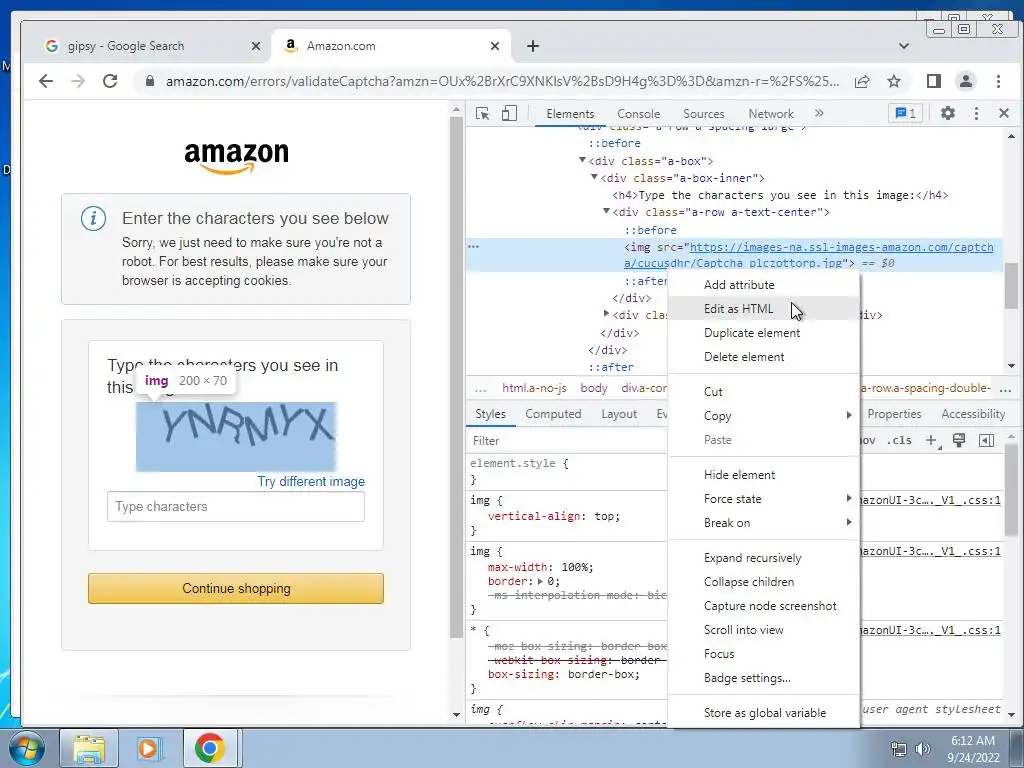This screenshot has width=1024, height=768.
Task: Click the ellipsis beside selected img node
Action: [x=473, y=247]
